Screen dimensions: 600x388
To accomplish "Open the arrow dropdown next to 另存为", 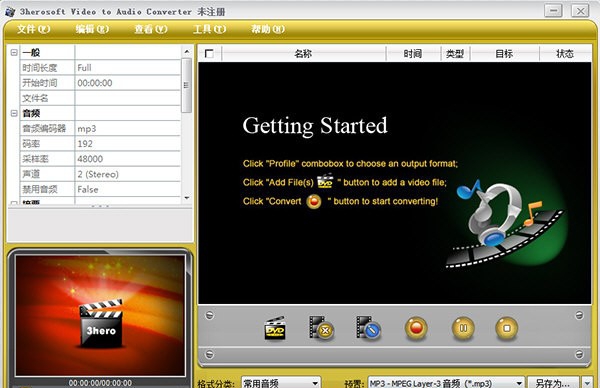I will coord(587,383).
